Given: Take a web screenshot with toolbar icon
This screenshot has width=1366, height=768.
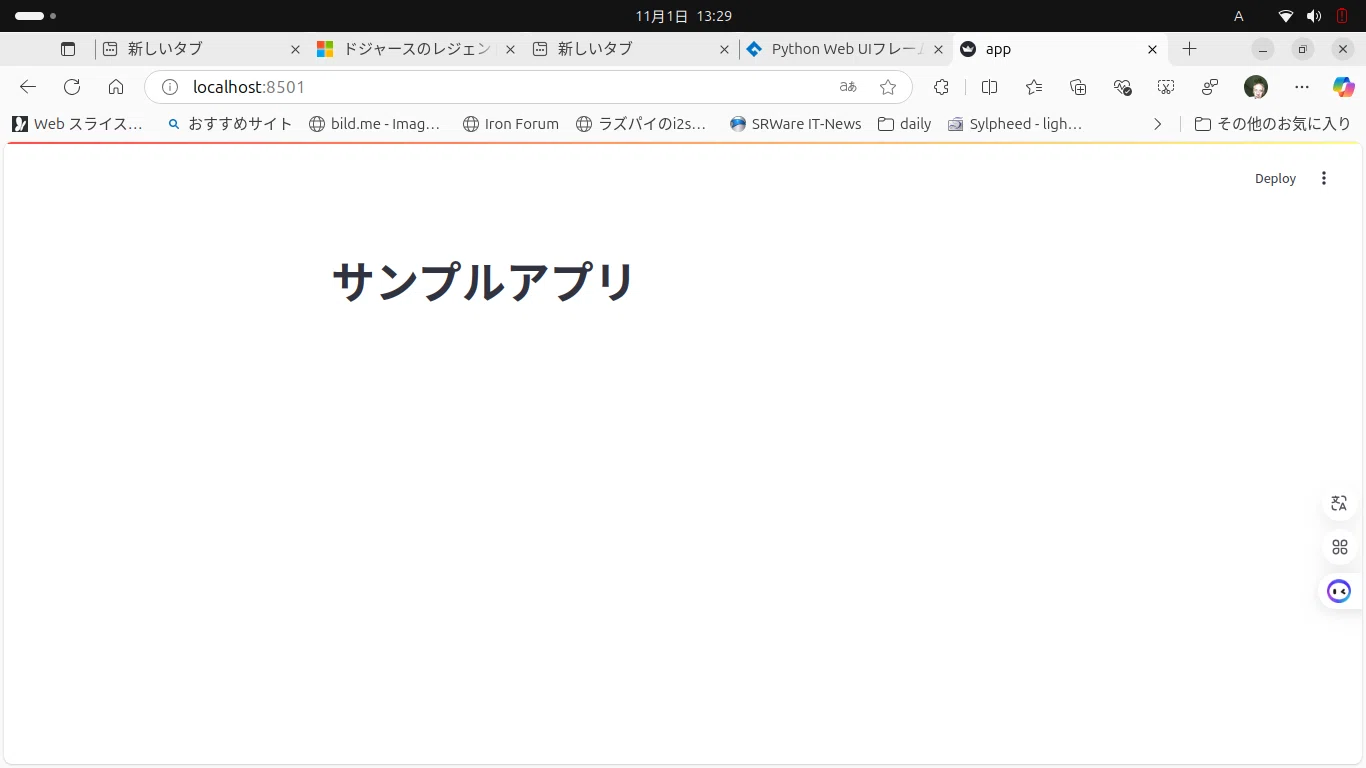Looking at the screenshot, I should (1166, 87).
